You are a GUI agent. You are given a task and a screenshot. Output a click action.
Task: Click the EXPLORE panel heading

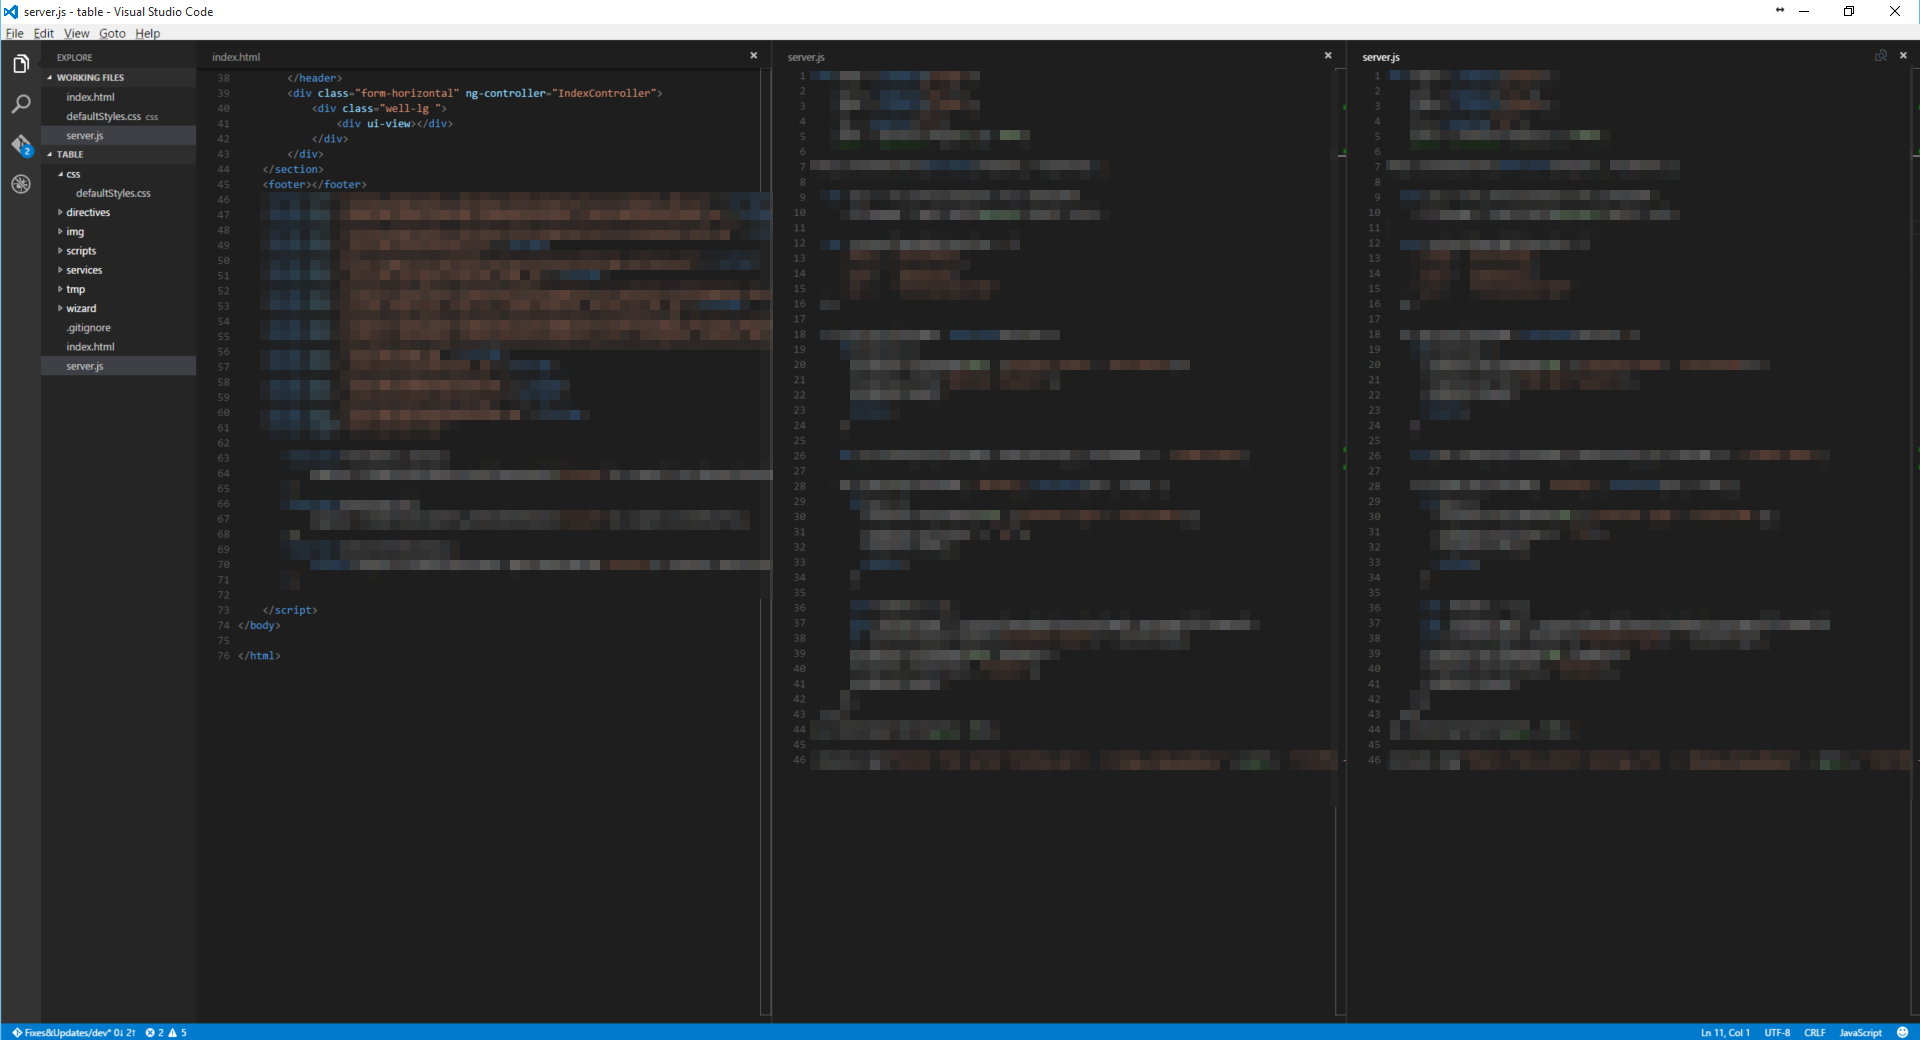(x=74, y=57)
